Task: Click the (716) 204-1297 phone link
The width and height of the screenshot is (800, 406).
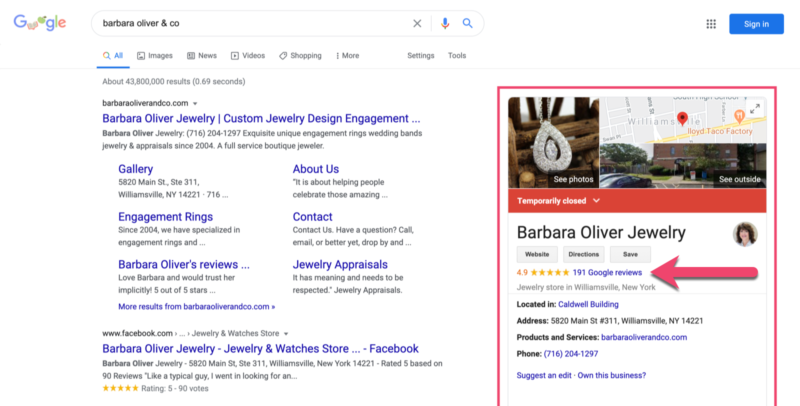Action: tap(571, 354)
